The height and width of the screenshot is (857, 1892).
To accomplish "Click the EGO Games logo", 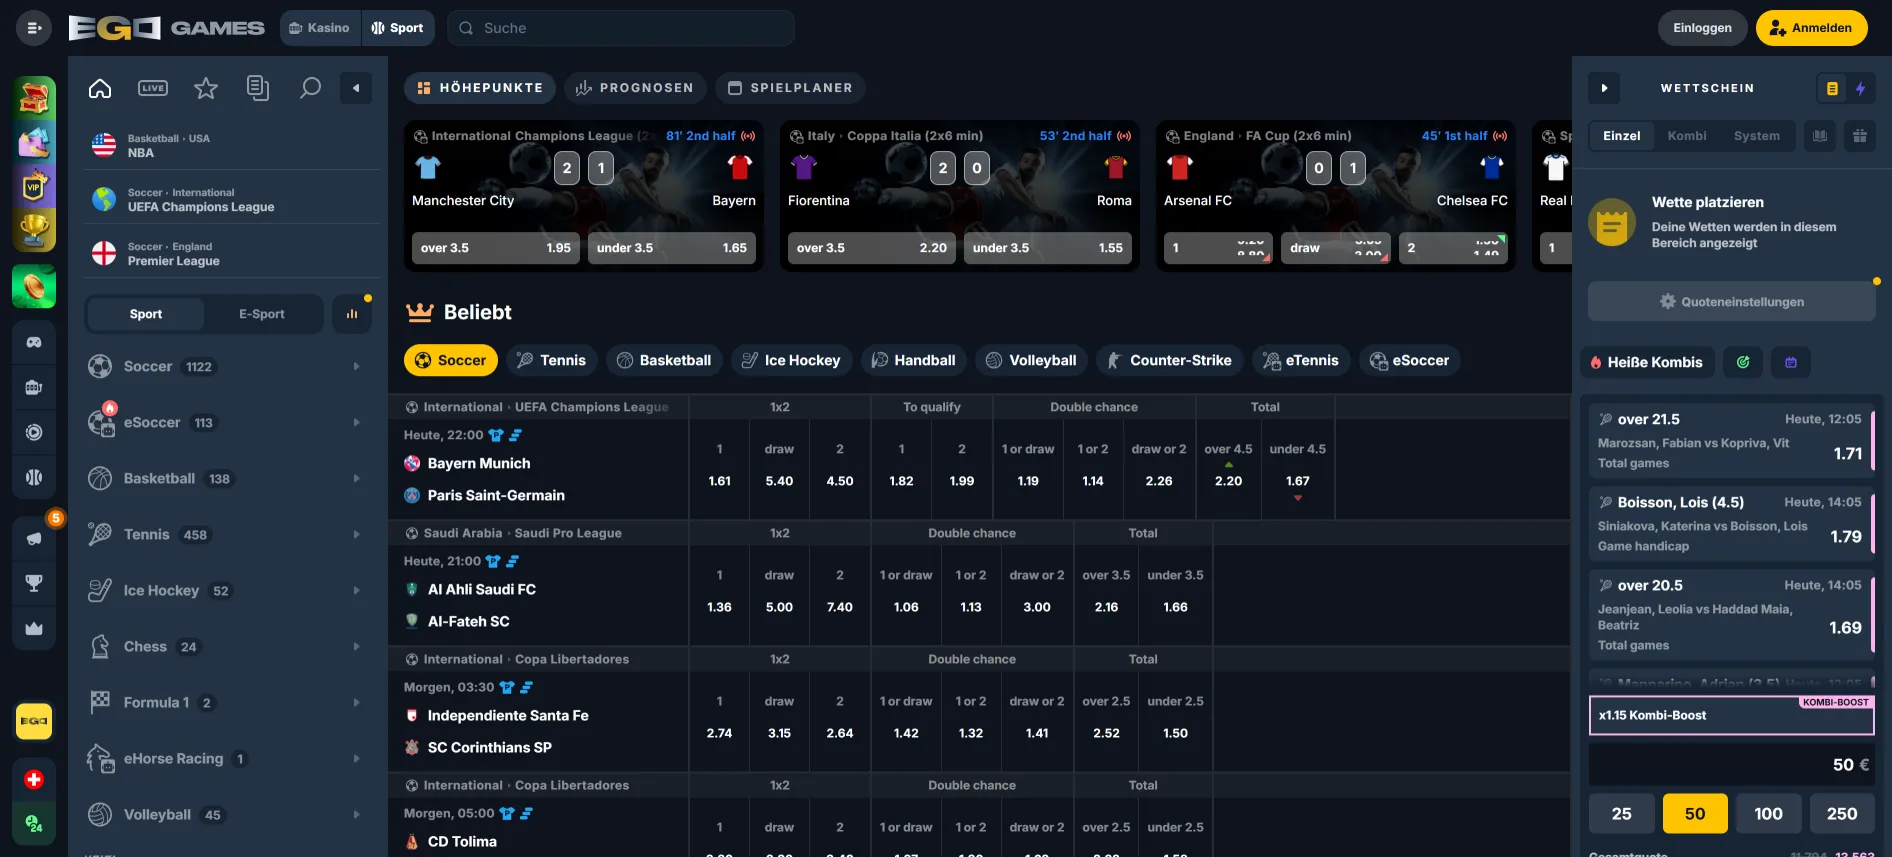I will tap(166, 28).
